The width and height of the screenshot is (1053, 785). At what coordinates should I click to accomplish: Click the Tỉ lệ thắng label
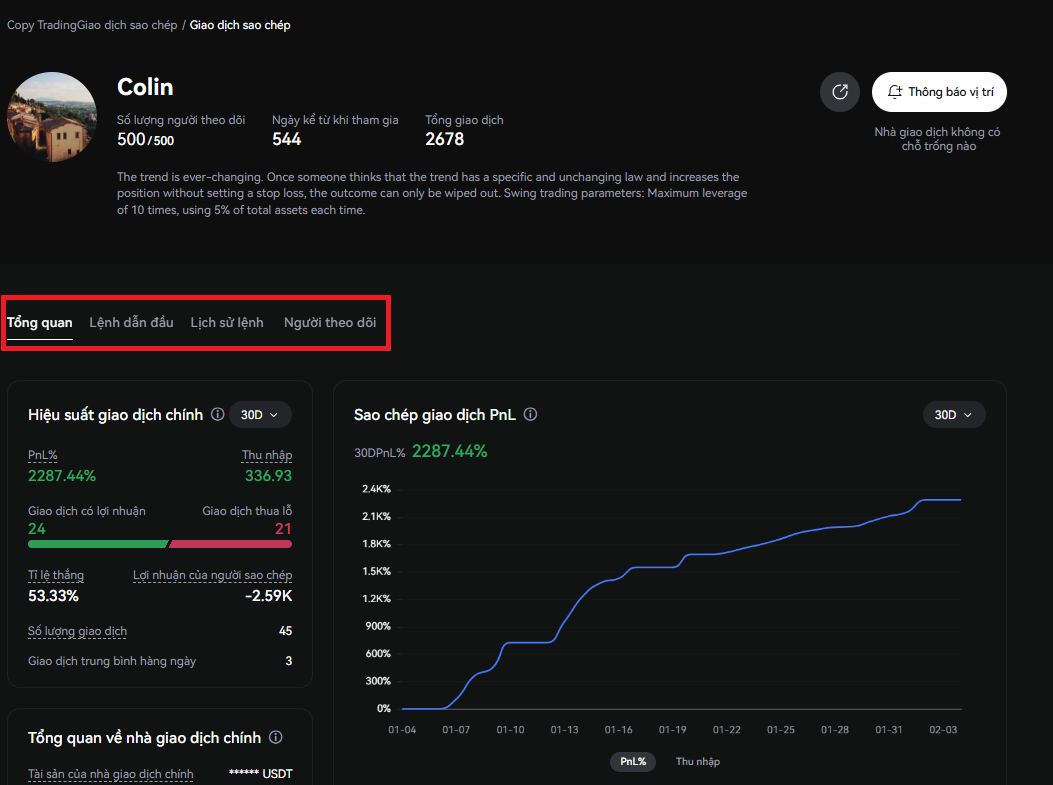coord(56,576)
